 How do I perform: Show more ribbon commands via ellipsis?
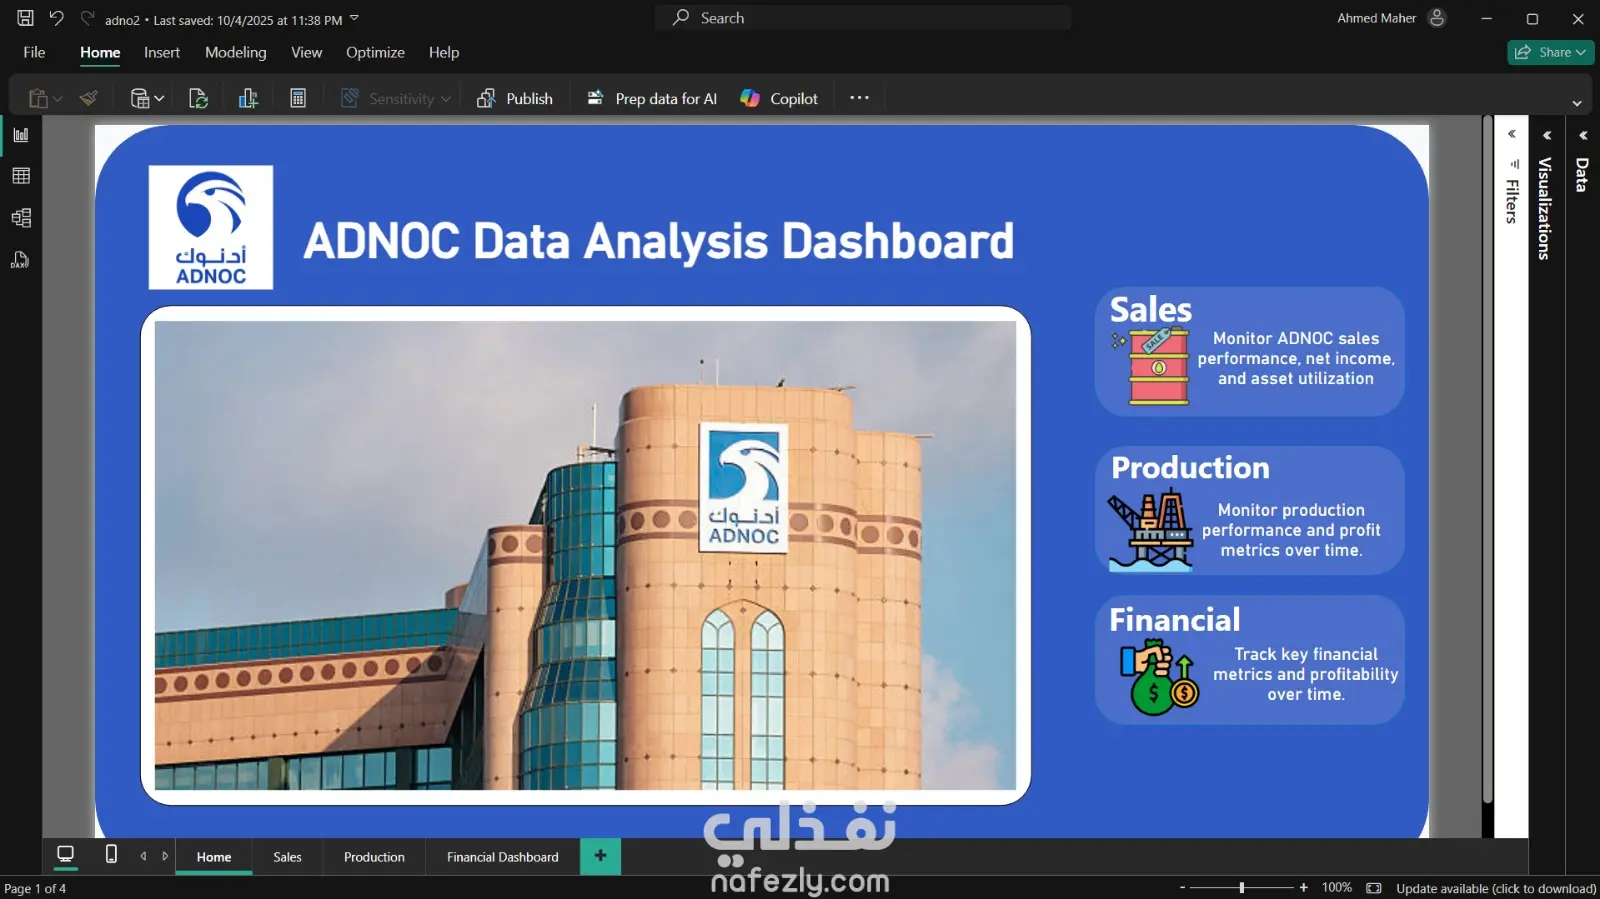click(x=859, y=98)
